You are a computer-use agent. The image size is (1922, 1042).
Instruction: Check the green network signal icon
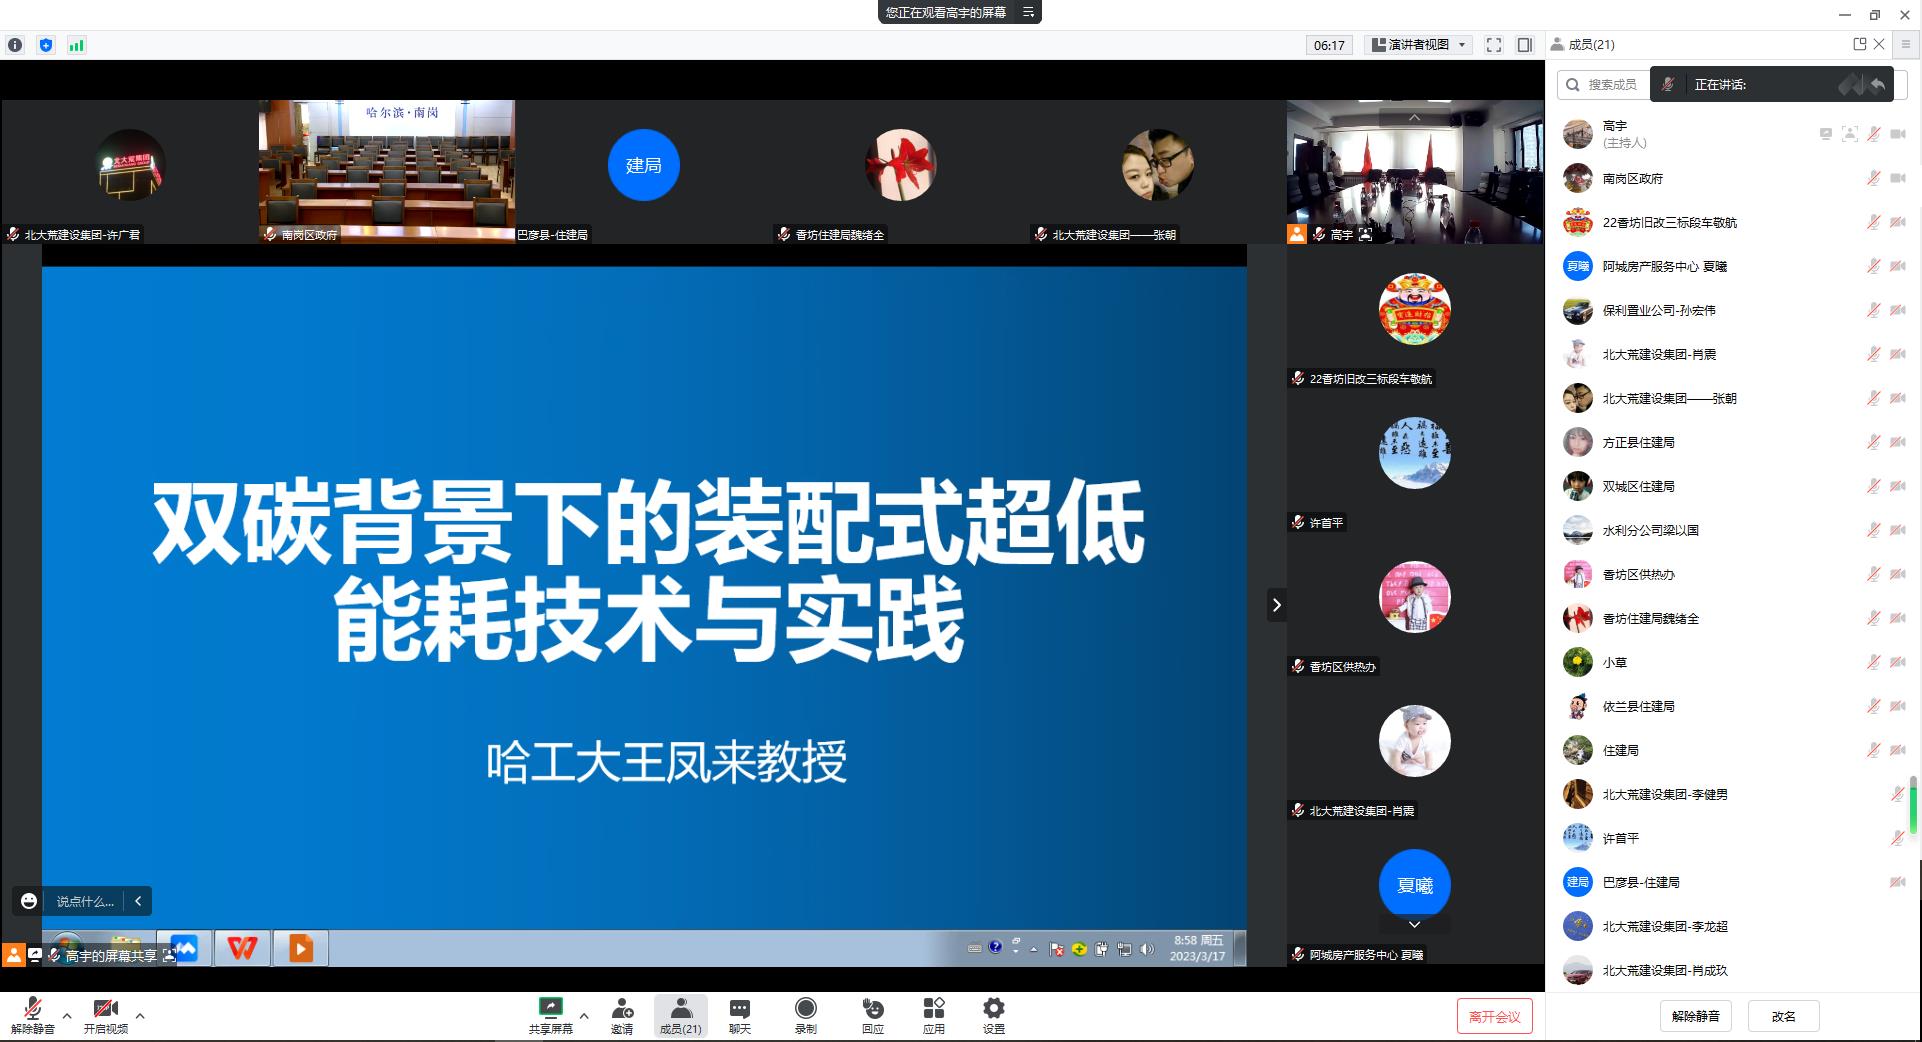pyautogui.click(x=76, y=45)
